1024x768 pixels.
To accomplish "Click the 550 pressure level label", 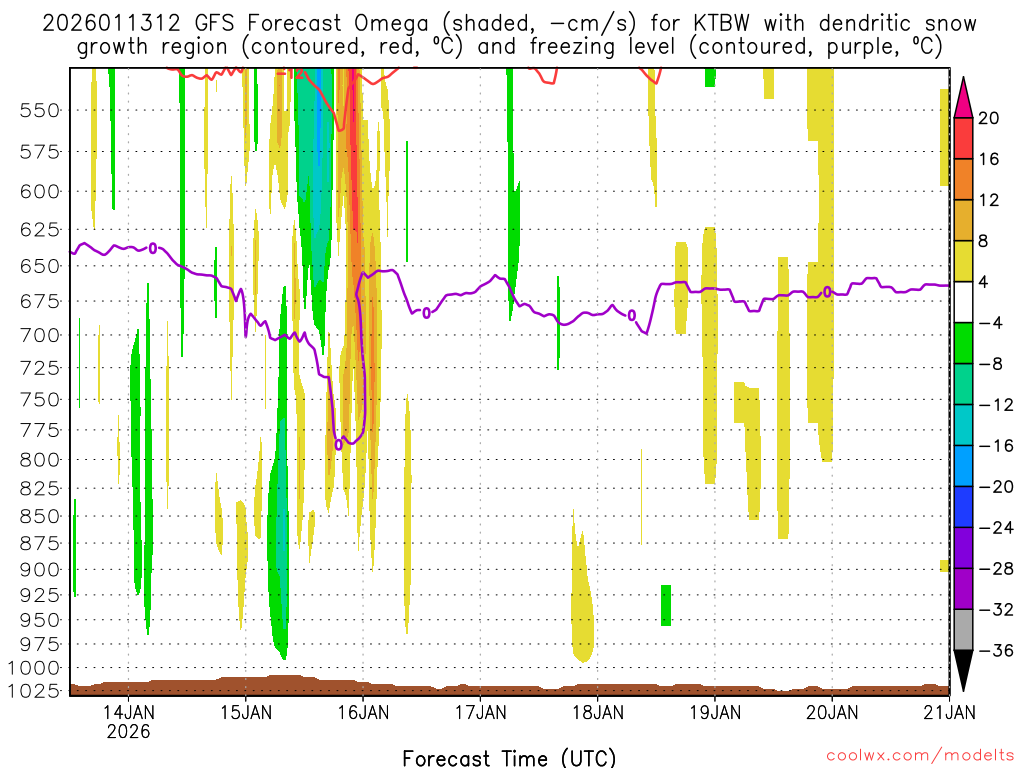I will pyautogui.click(x=40, y=110).
